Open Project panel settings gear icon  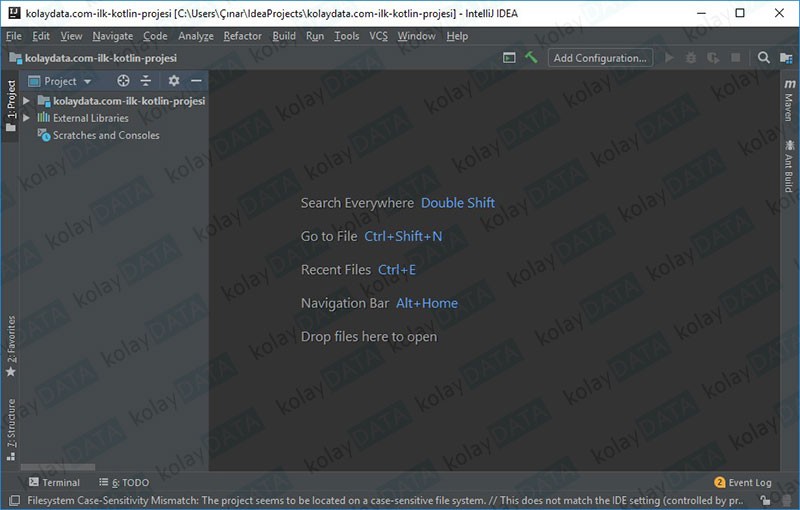point(174,81)
